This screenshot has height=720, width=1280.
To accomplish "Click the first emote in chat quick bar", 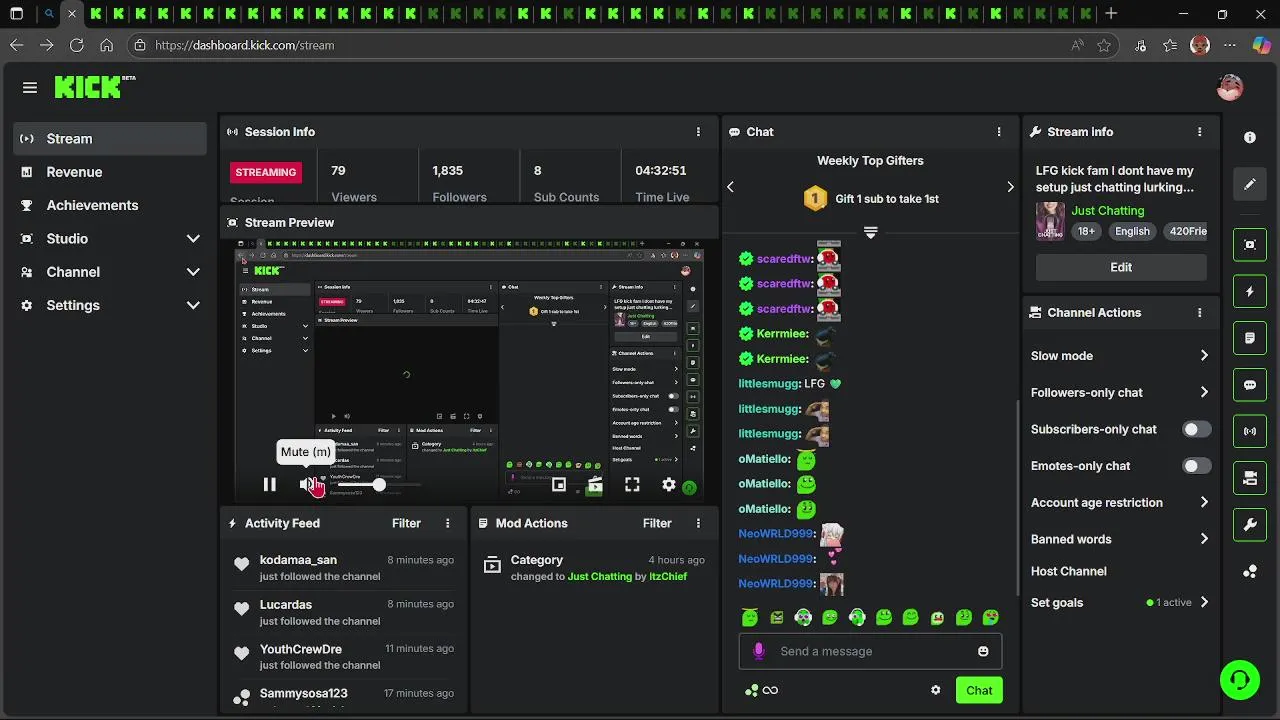I will [x=750, y=618].
